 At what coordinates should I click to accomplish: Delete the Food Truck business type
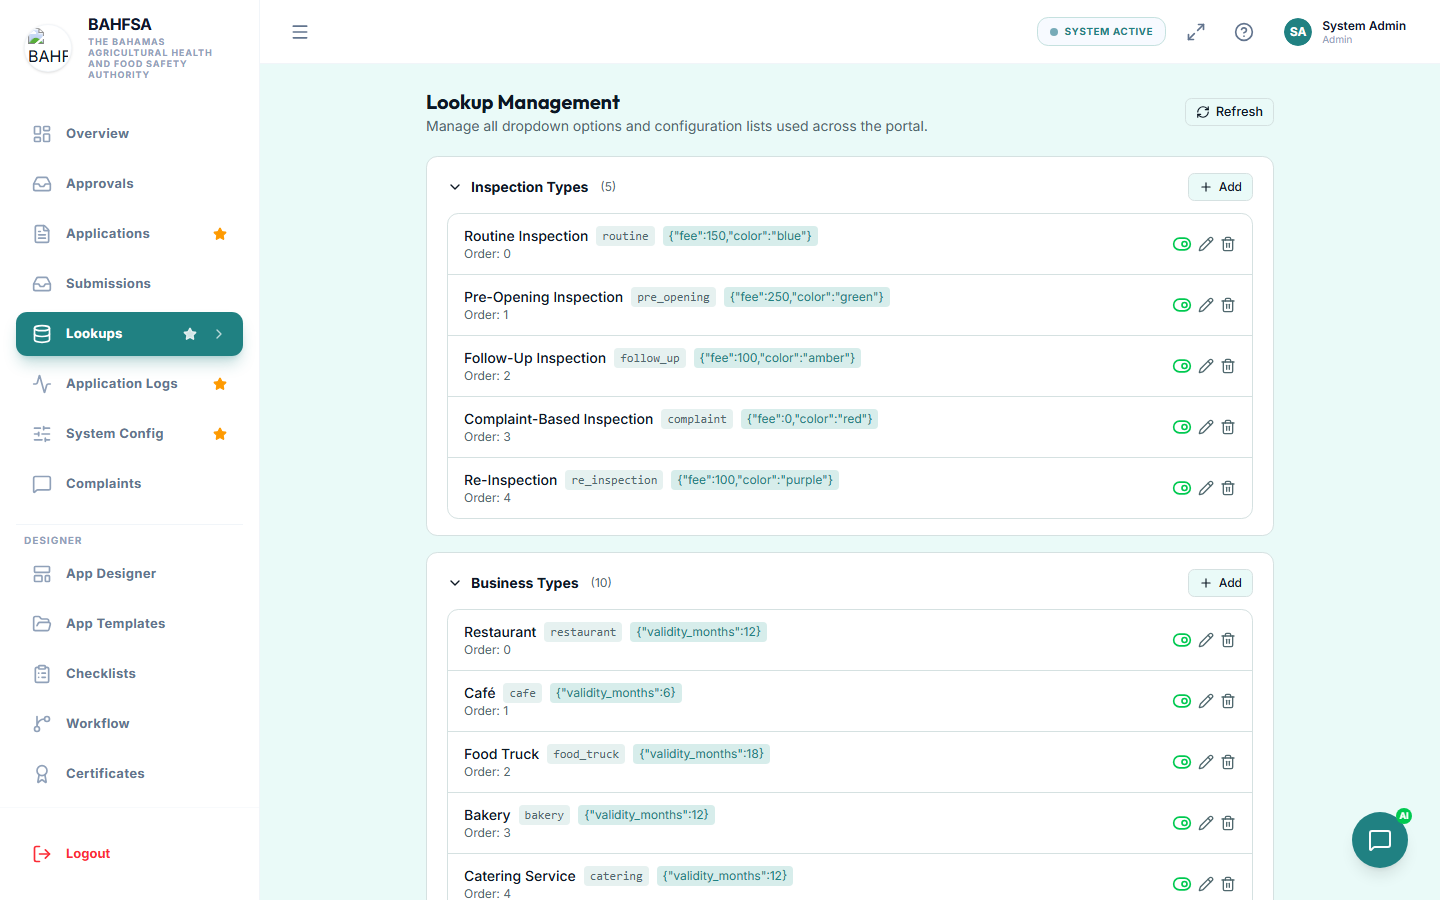pyautogui.click(x=1228, y=762)
